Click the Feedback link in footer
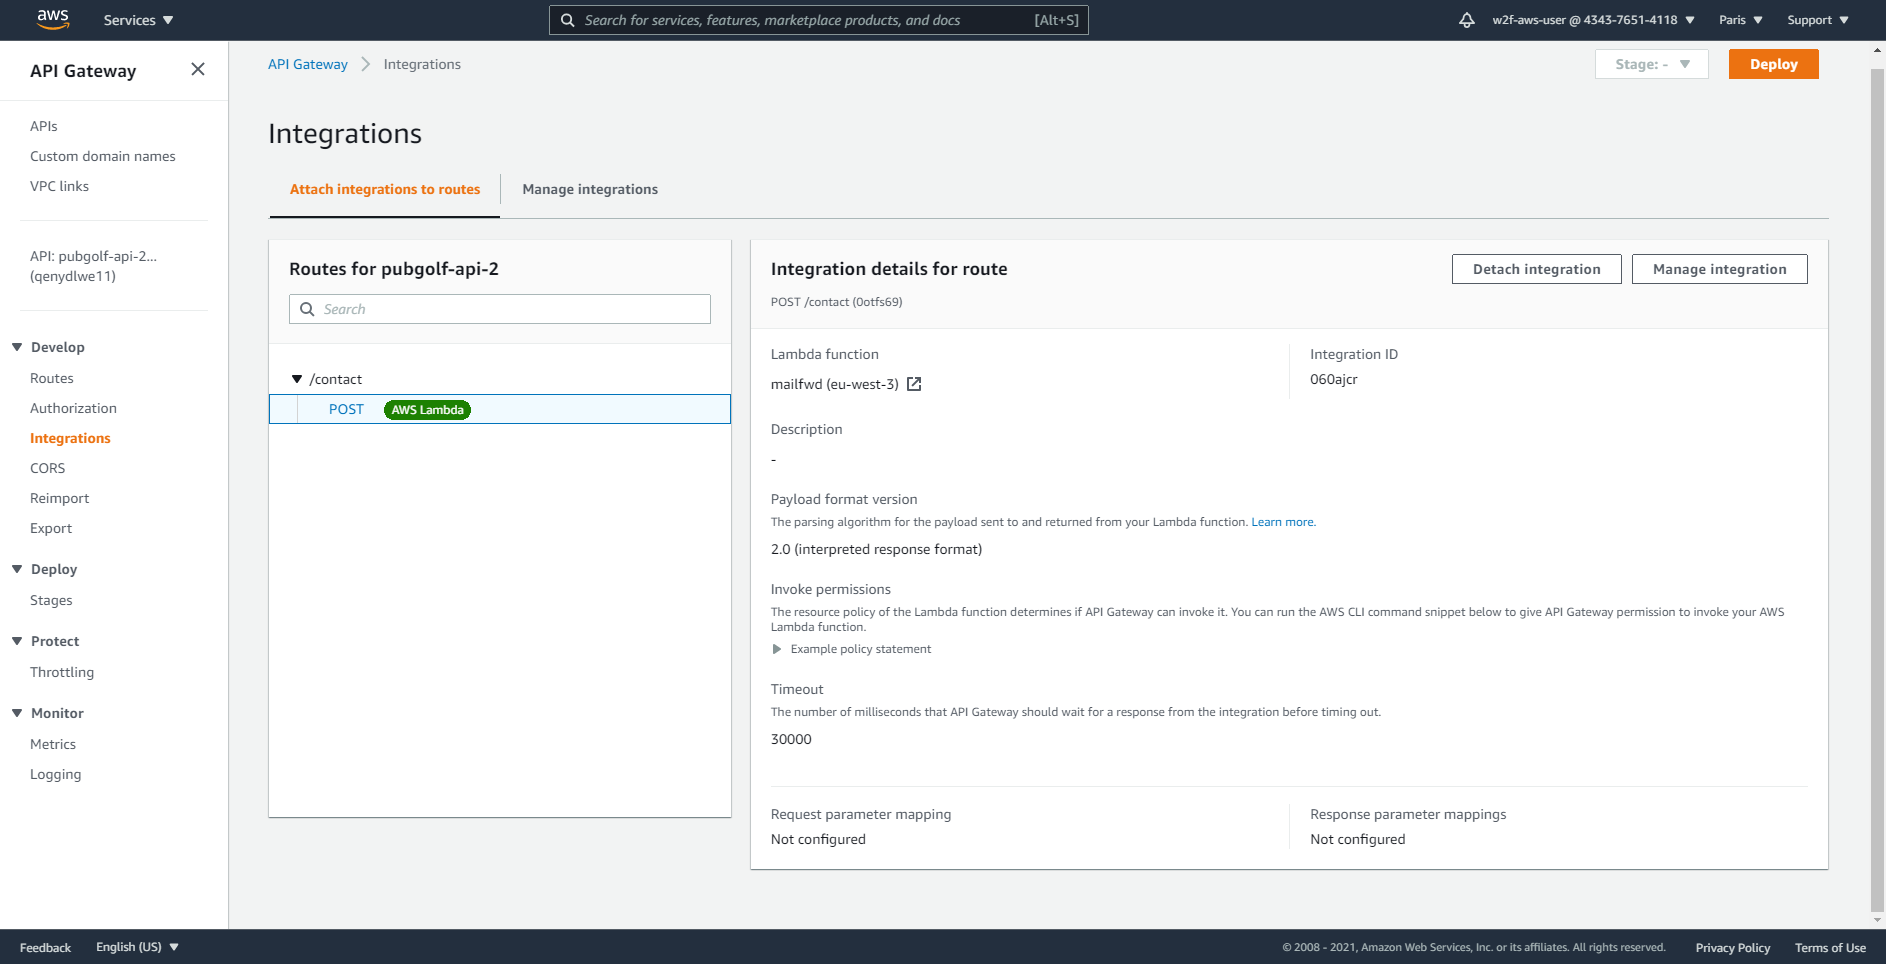 (45, 948)
